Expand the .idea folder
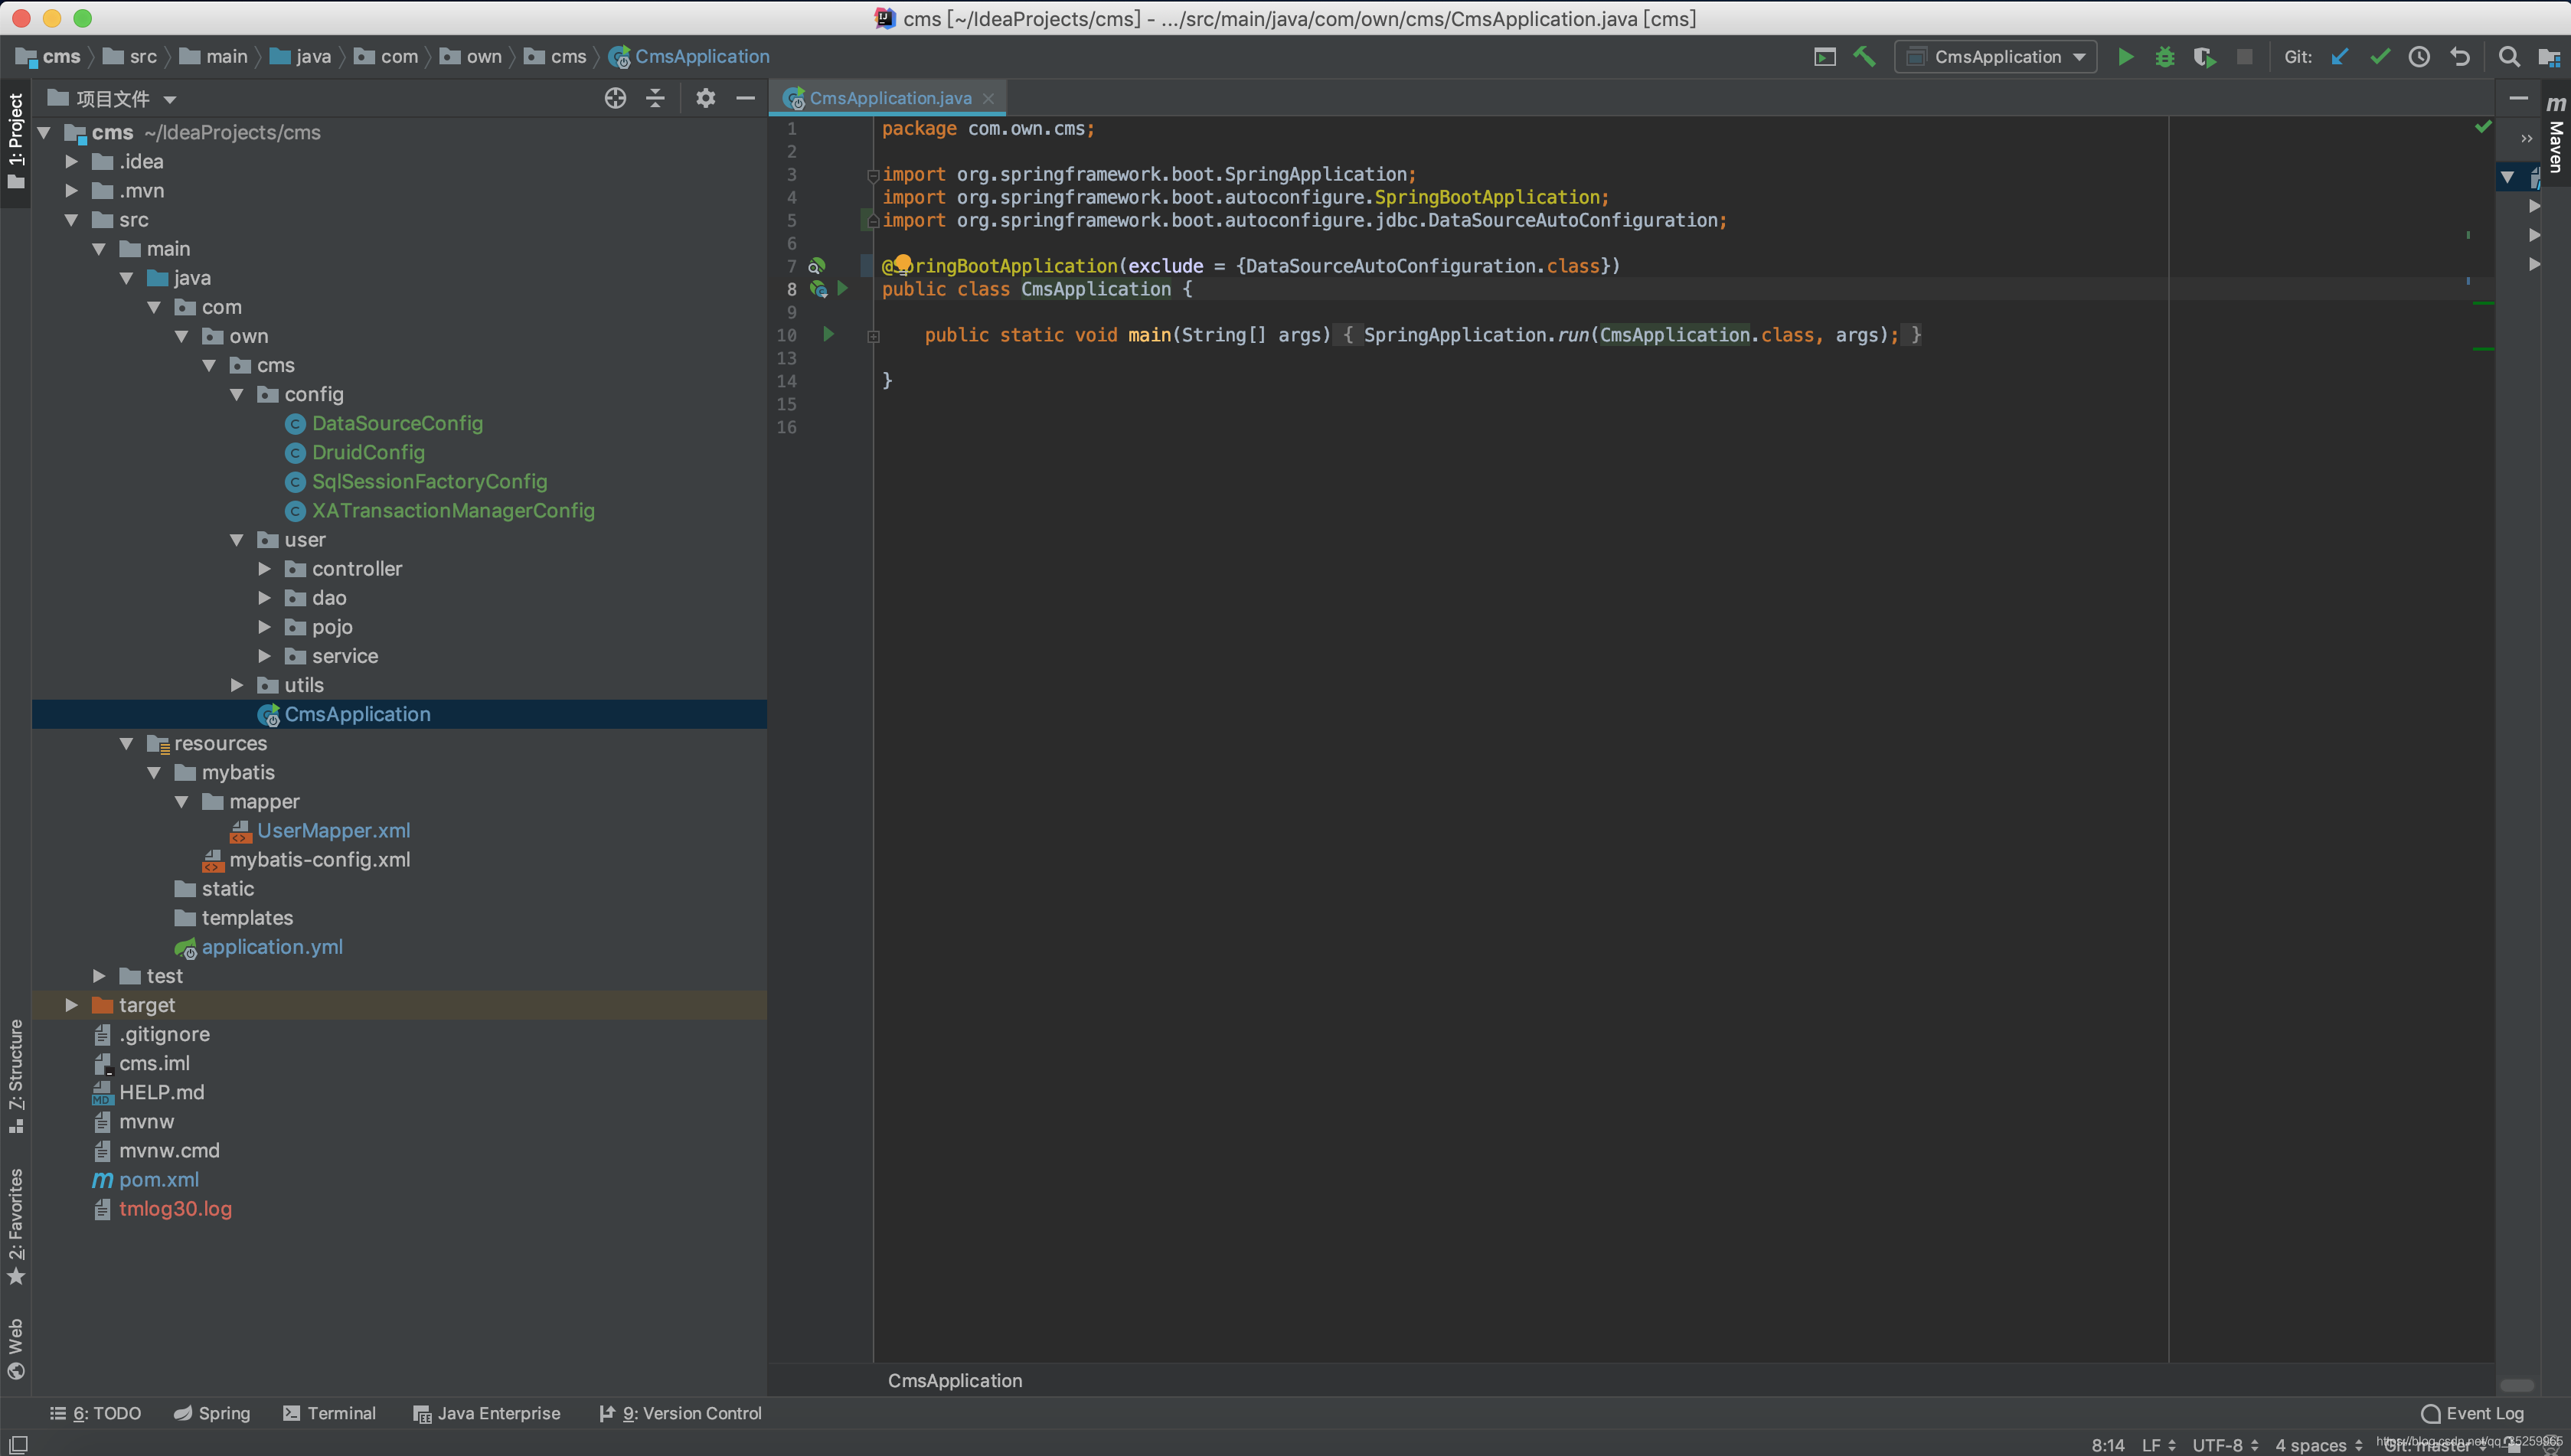Screen dimensions: 2571x1456 tap(71, 161)
